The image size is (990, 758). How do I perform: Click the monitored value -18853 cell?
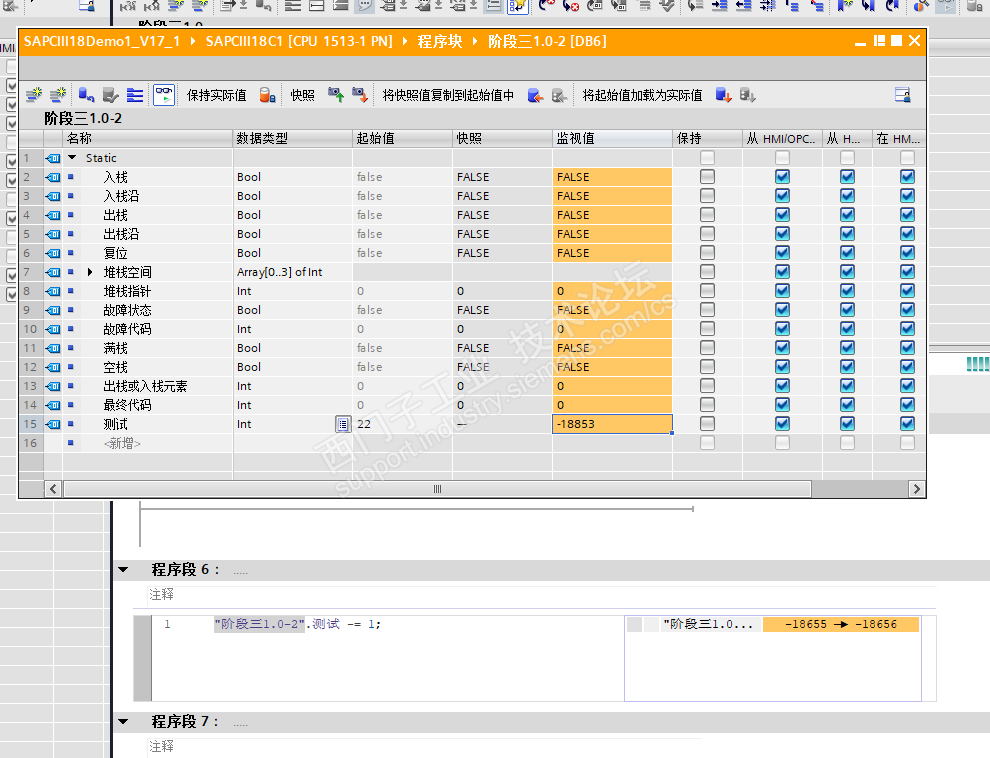pyautogui.click(x=612, y=424)
